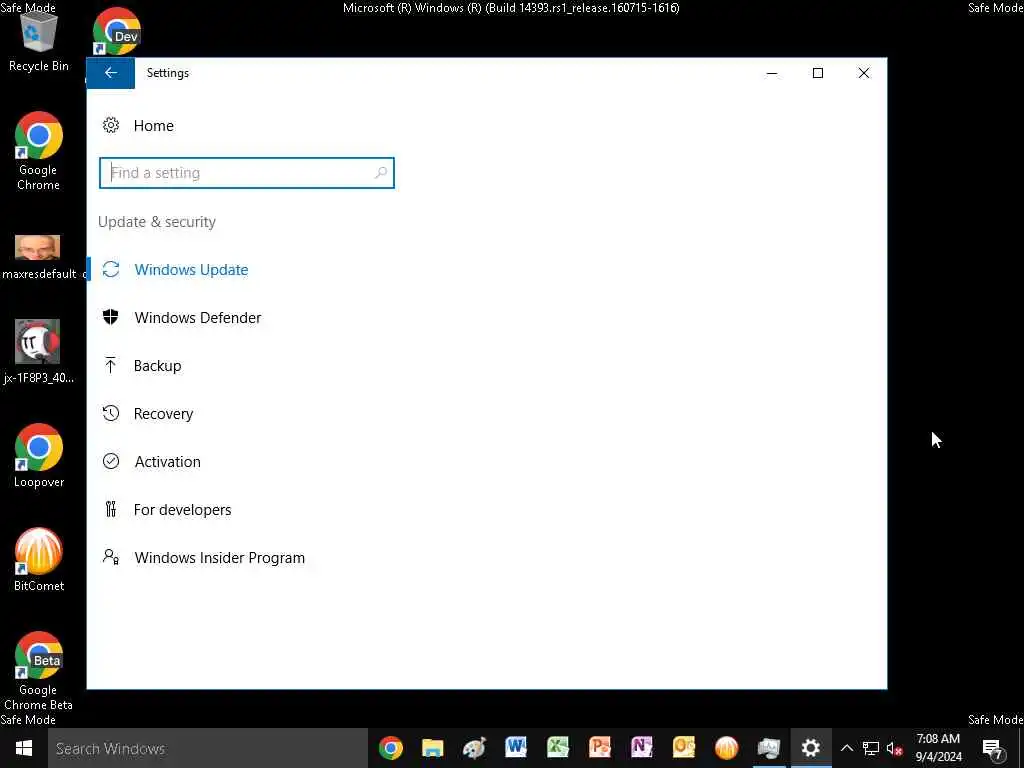Launch Word from the taskbar
Viewport: 1024px width, 768px height.
pyautogui.click(x=516, y=748)
